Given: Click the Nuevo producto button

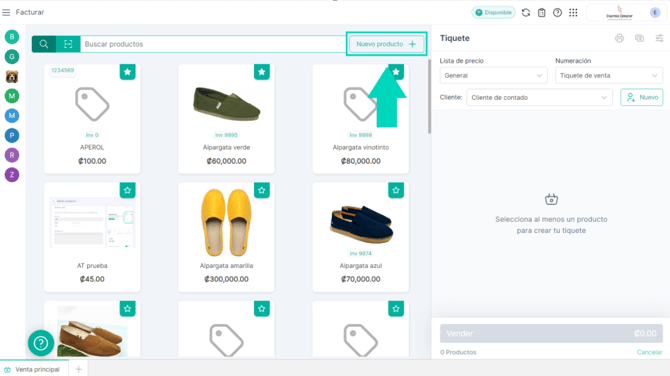Looking at the screenshot, I should (386, 44).
